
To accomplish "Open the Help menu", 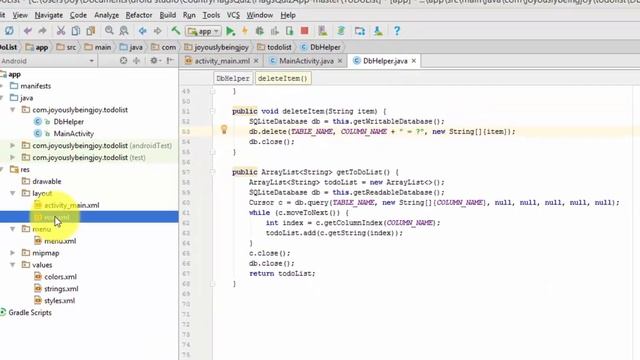I will [x=288, y=15].
